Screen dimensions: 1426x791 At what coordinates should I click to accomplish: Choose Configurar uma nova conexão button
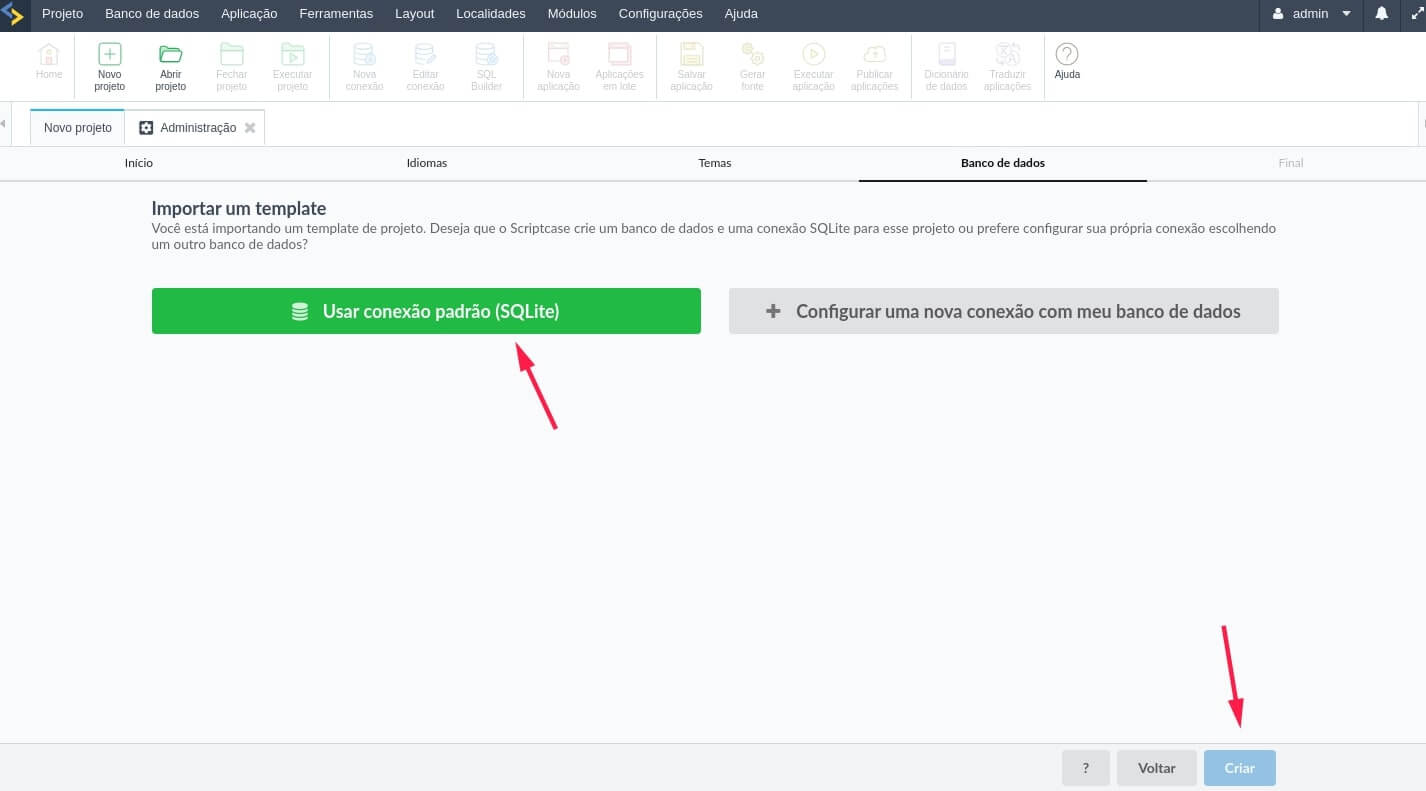click(1003, 311)
